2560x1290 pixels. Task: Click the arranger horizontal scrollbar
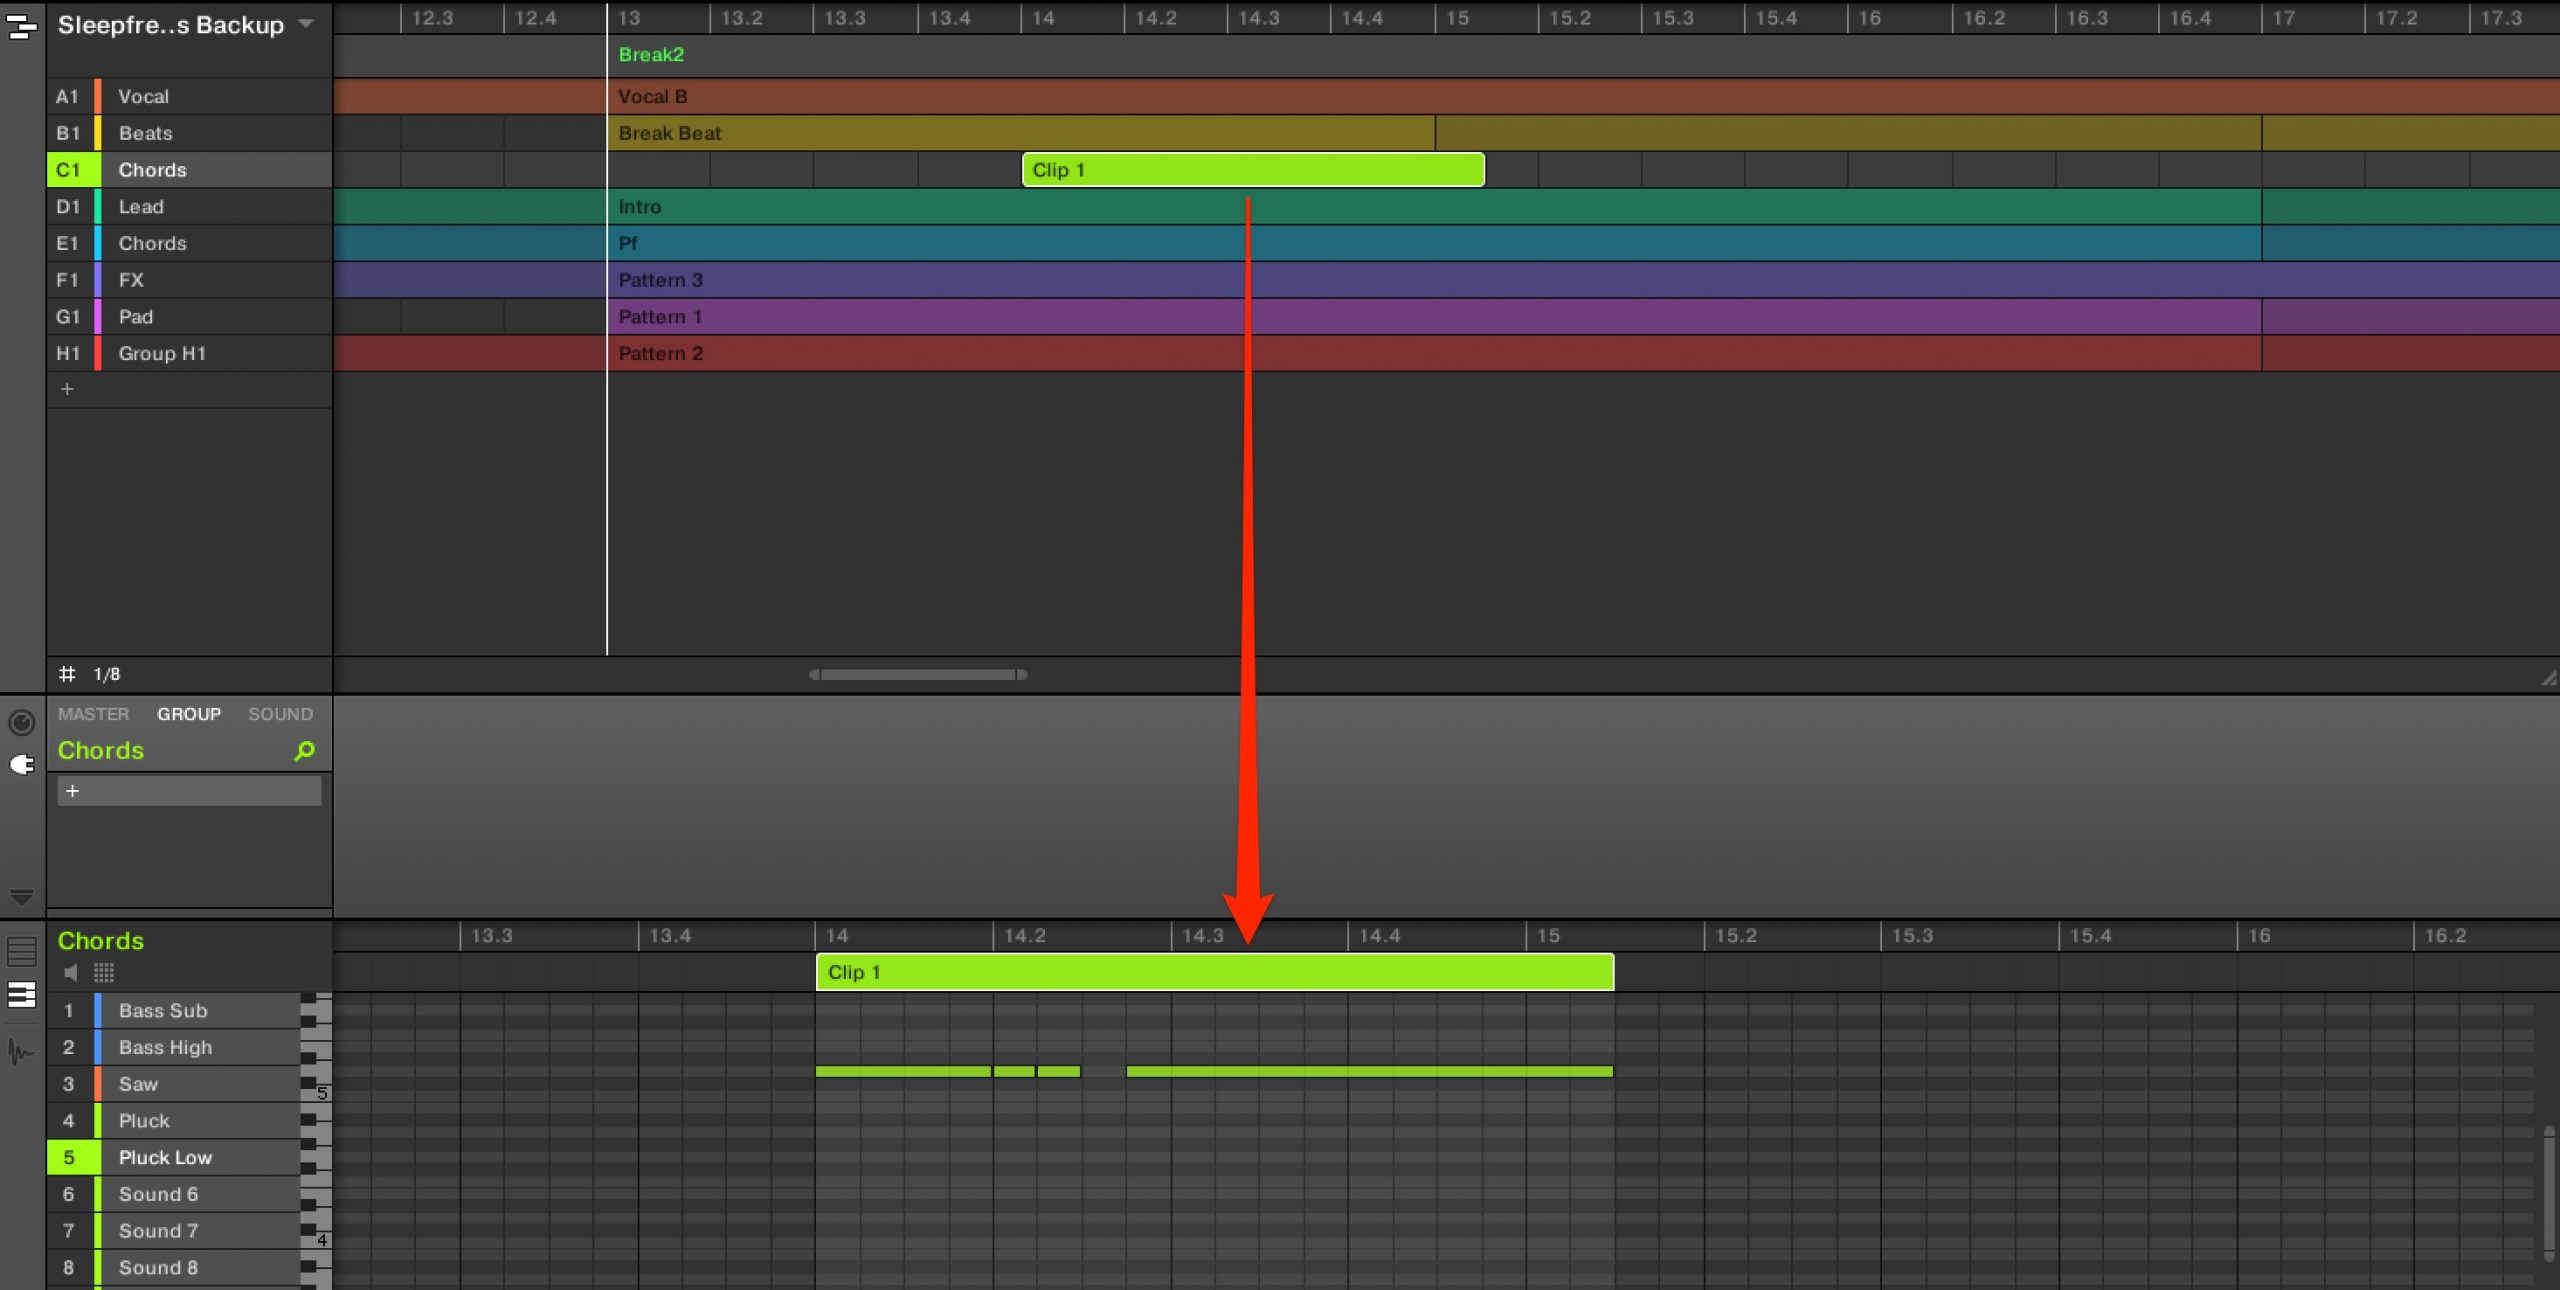918,674
